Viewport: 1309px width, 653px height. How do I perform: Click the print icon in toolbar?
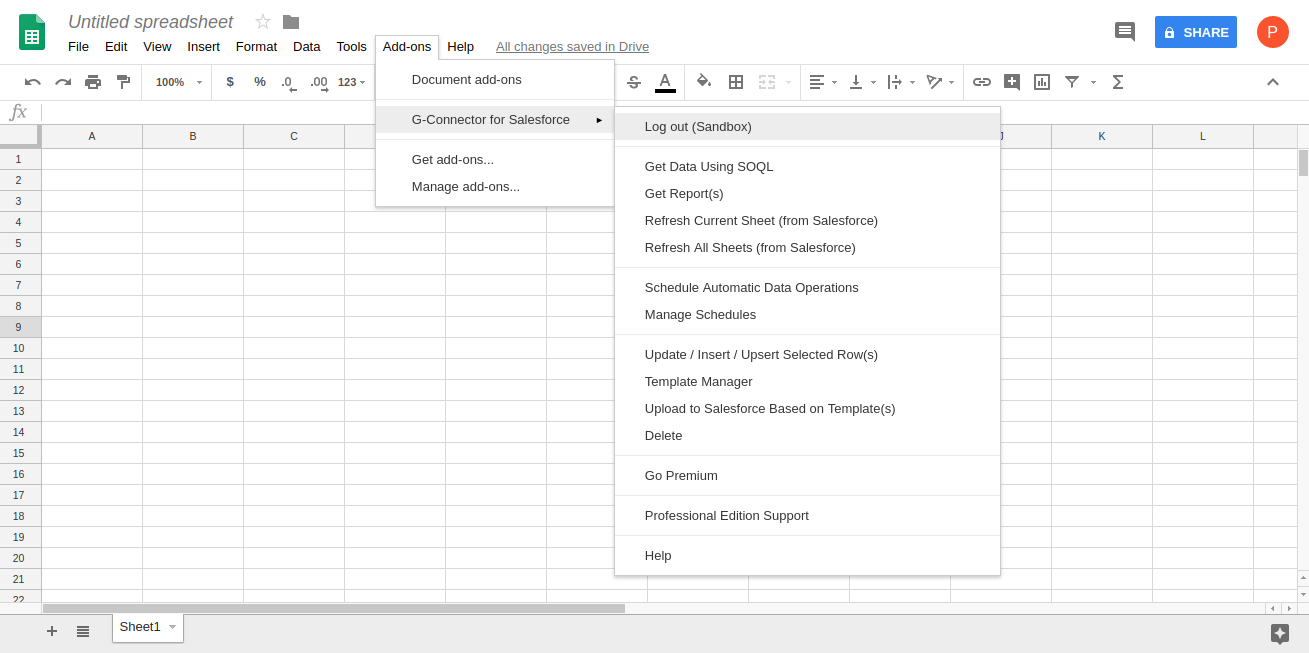point(93,82)
